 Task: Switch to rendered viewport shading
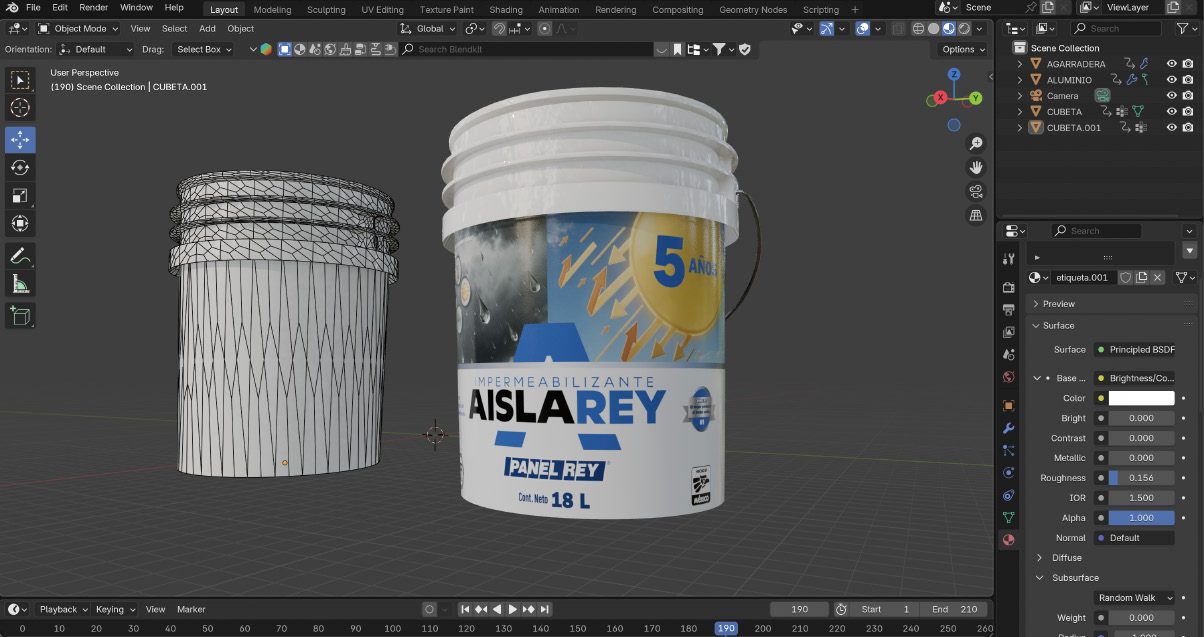tap(963, 29)
